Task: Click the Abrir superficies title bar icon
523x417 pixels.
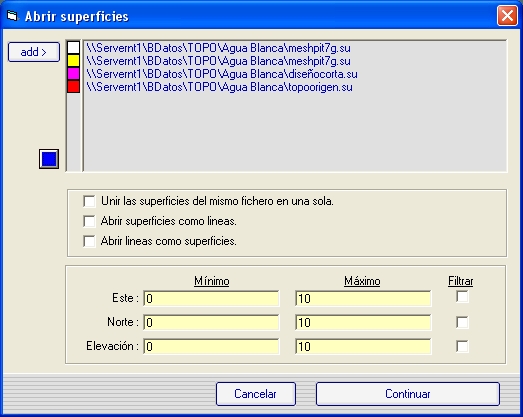Action: 12,16
